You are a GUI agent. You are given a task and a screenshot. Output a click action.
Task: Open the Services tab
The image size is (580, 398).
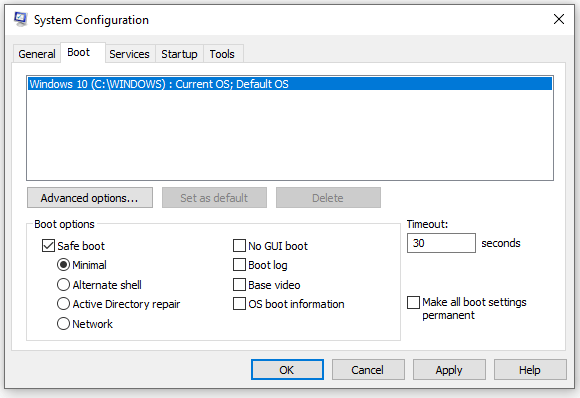click(129, 54)
